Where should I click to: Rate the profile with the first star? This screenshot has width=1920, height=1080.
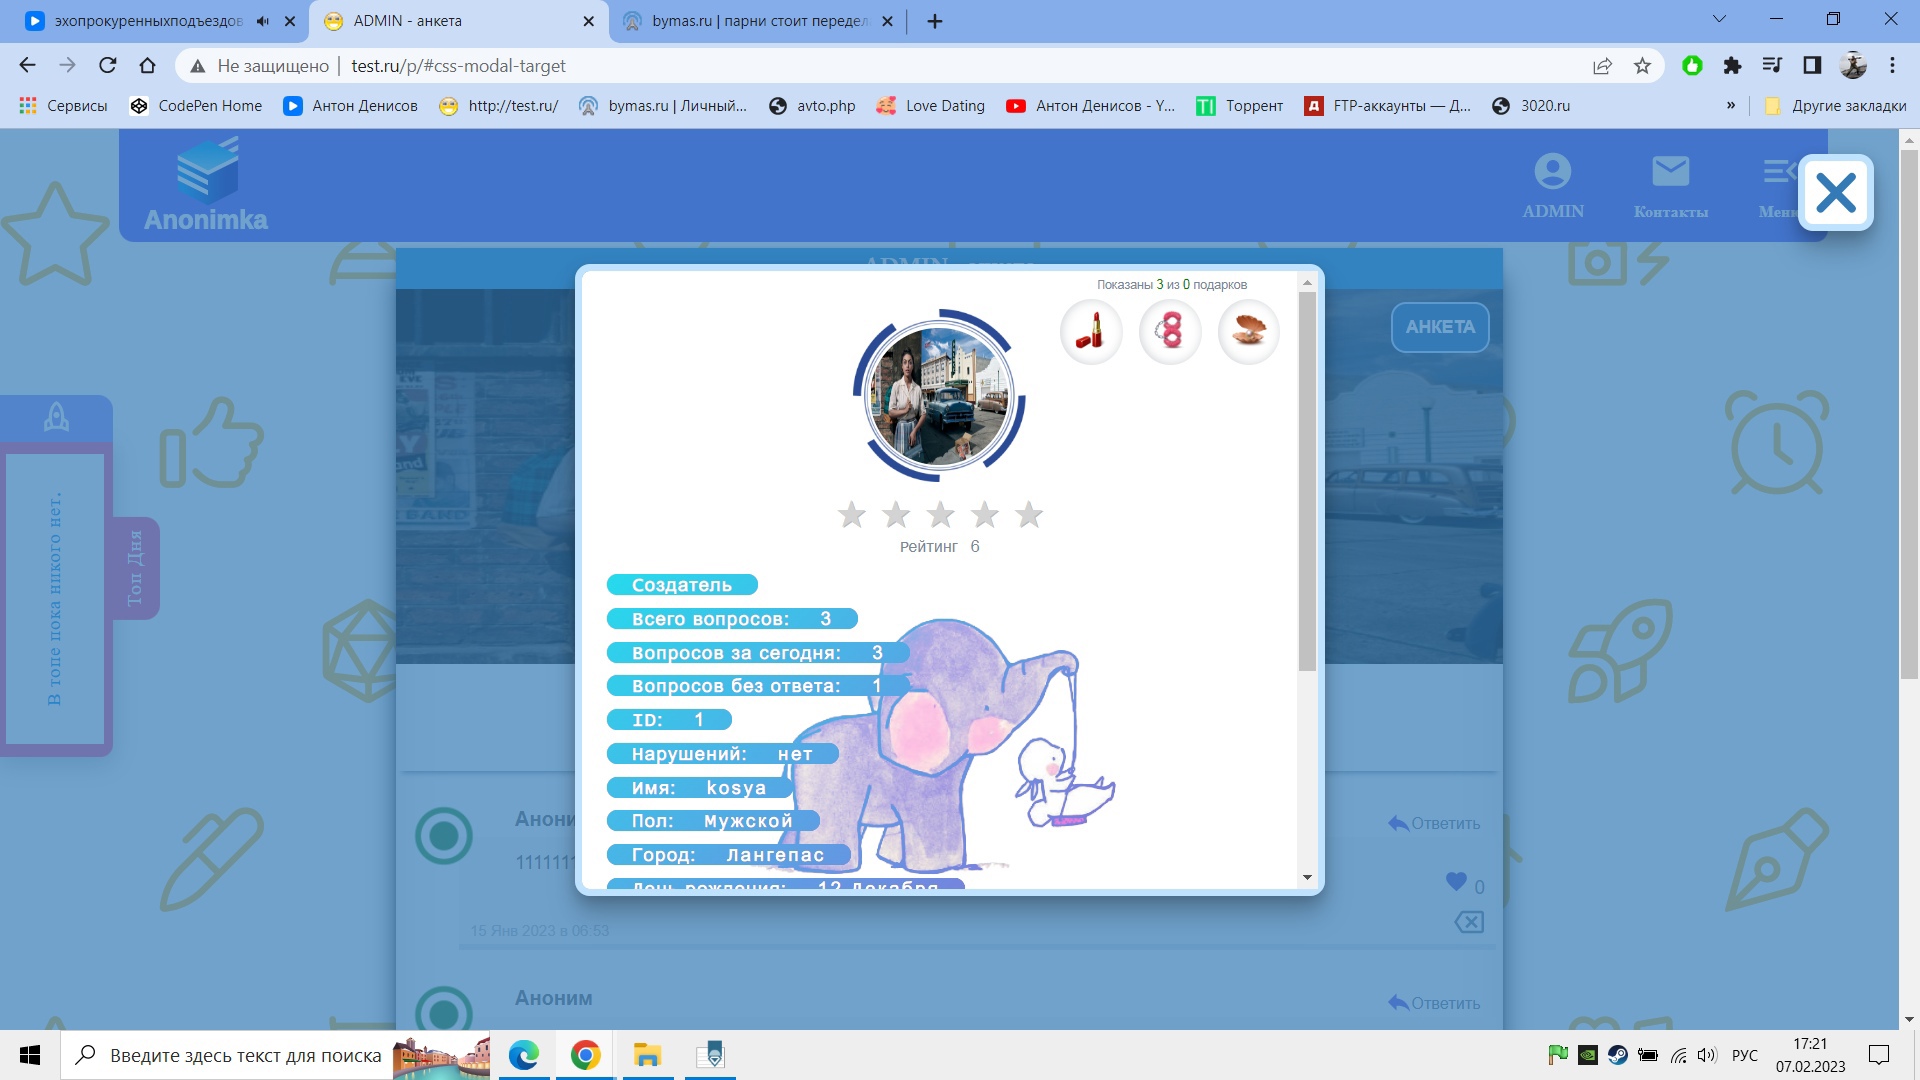852,515
